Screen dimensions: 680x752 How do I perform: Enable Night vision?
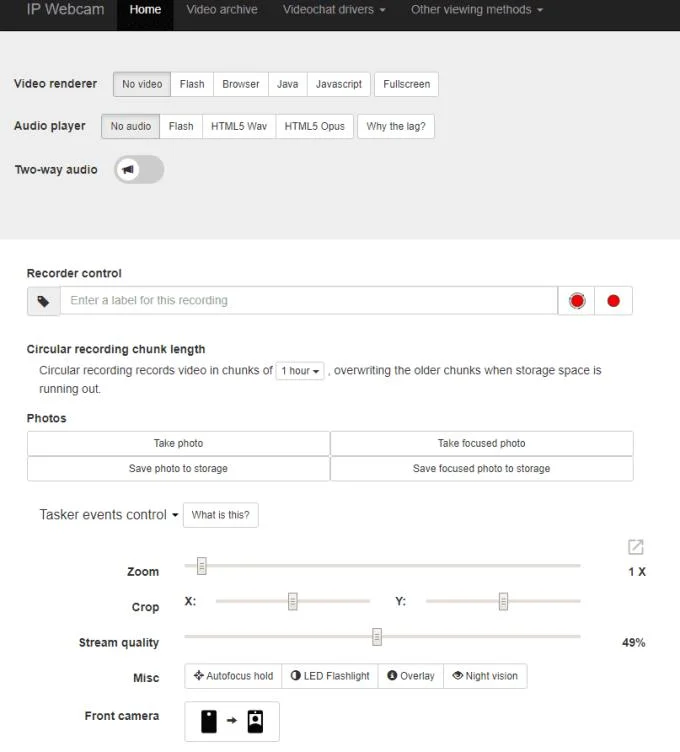coord(485,676)
